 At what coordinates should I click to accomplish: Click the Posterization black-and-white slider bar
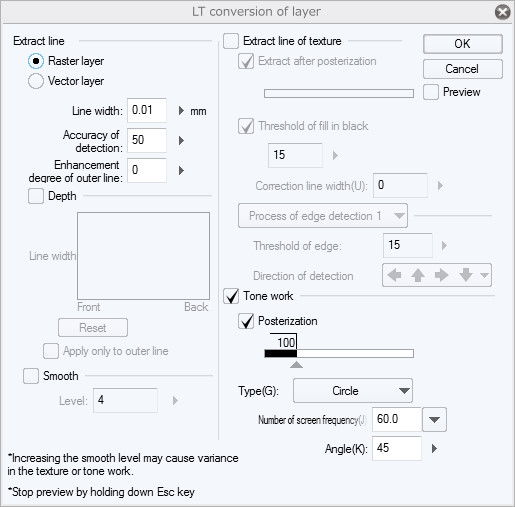[x=339, y=353]
